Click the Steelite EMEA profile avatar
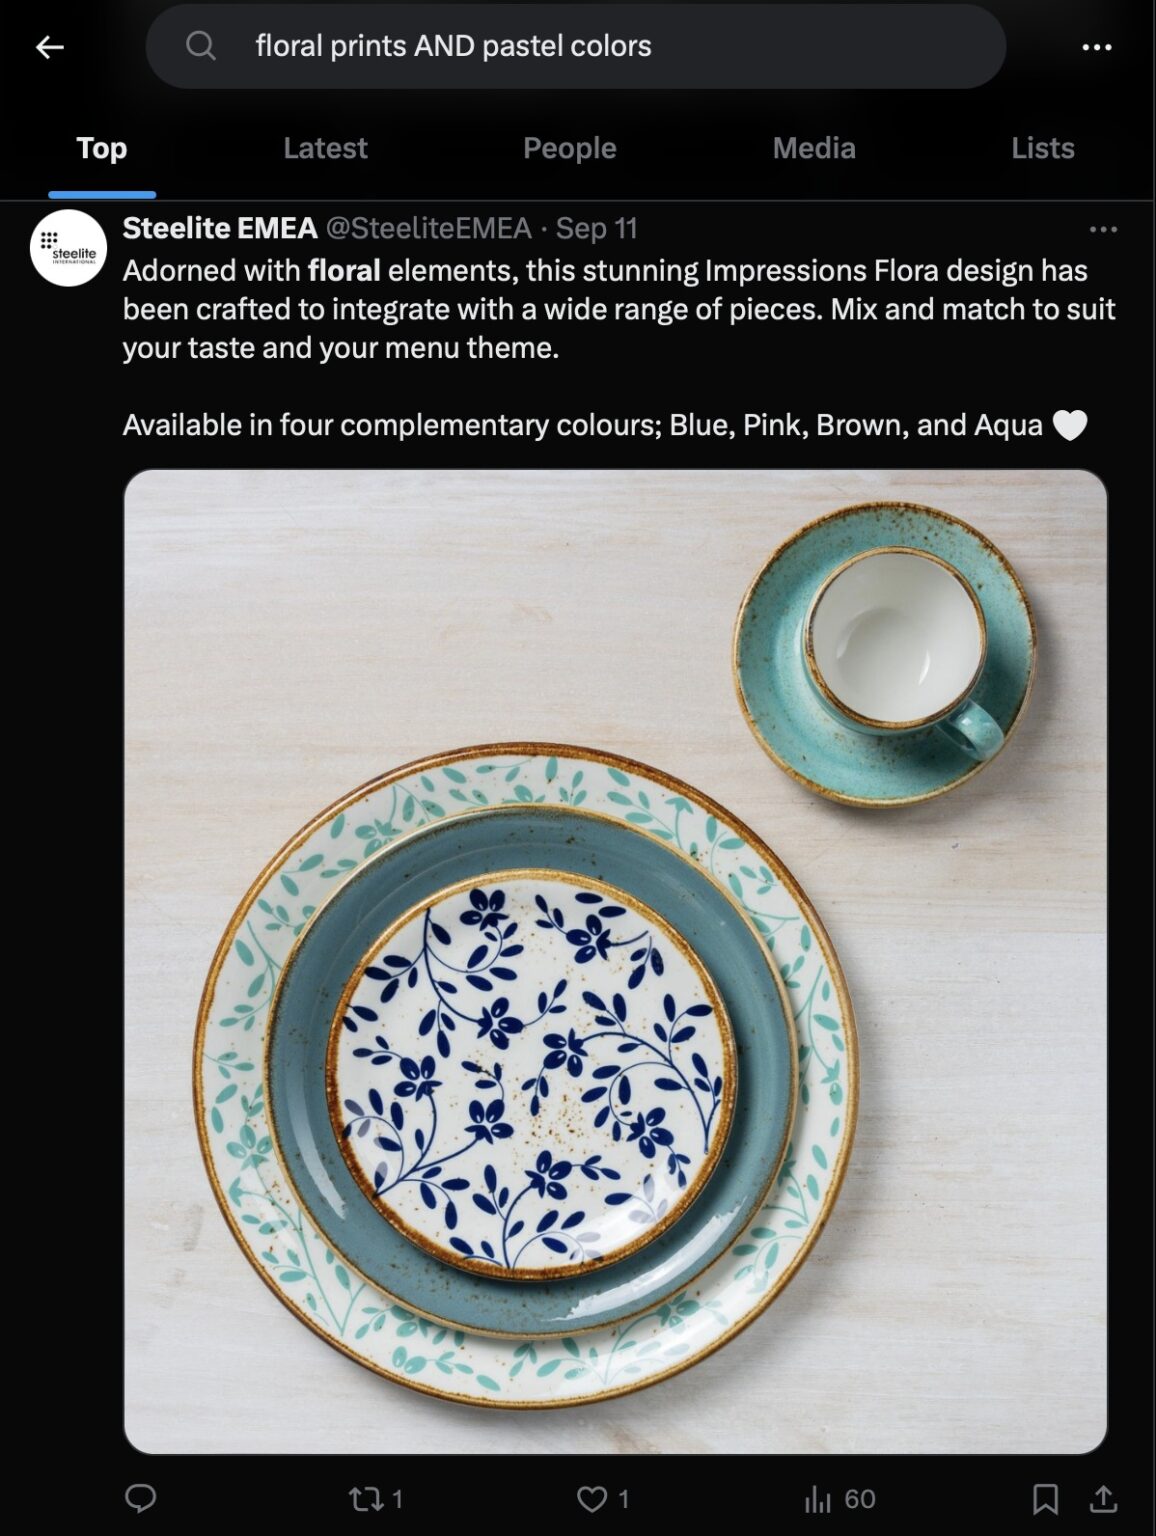 point(69,247)
